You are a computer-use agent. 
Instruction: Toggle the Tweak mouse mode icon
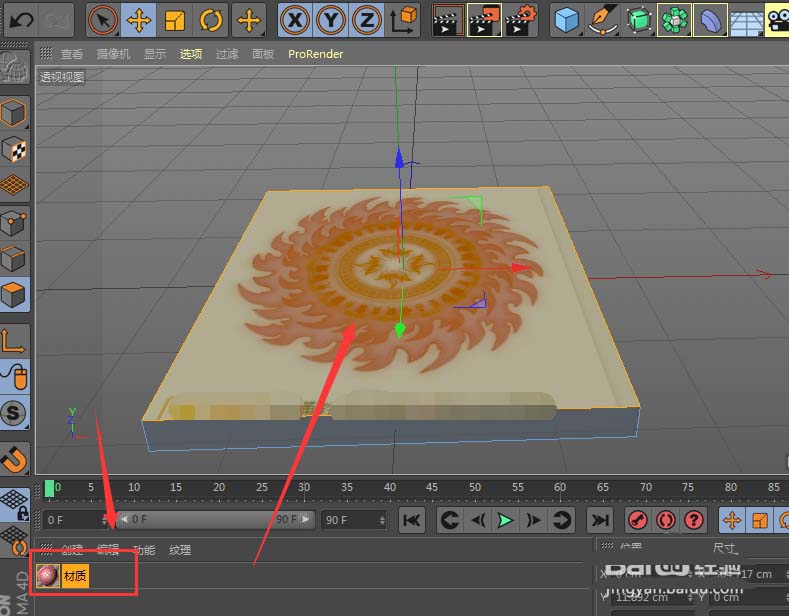click(15, 376)
